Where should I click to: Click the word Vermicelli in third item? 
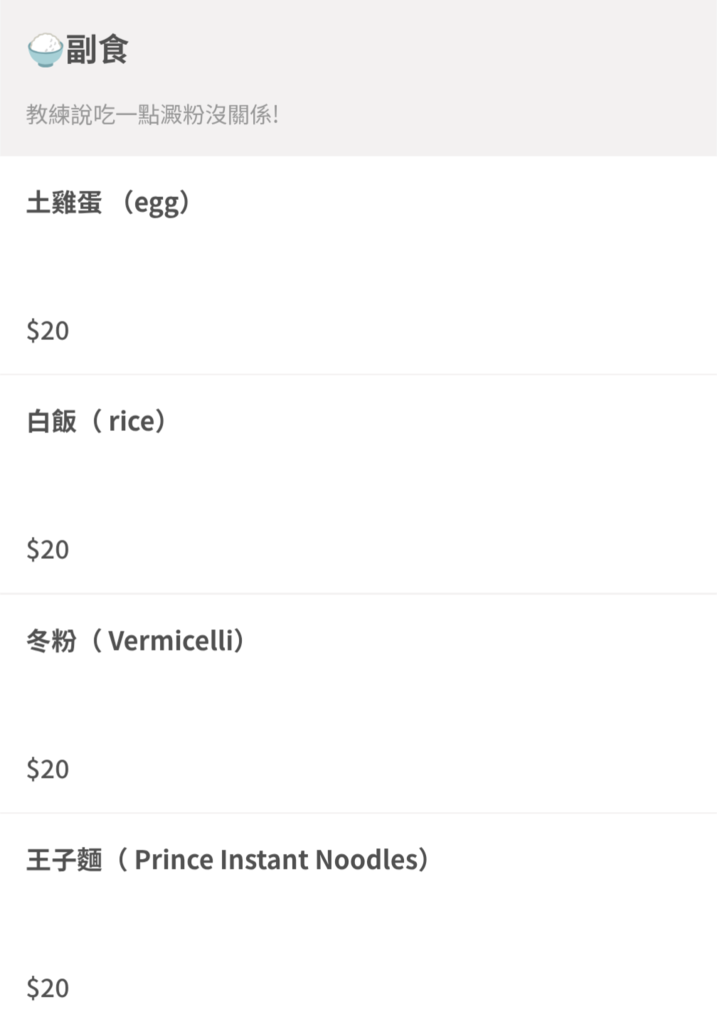pyautogui.click(x=171, y=641)
